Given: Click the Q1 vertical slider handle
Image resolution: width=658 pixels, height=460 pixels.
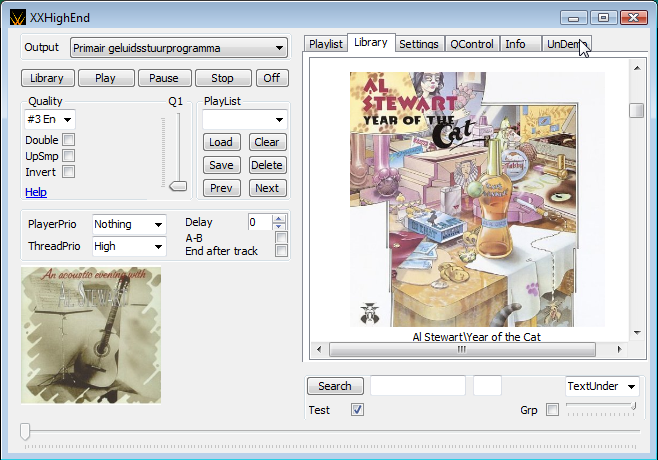Looking at the screenshot, I should (178, 186).
